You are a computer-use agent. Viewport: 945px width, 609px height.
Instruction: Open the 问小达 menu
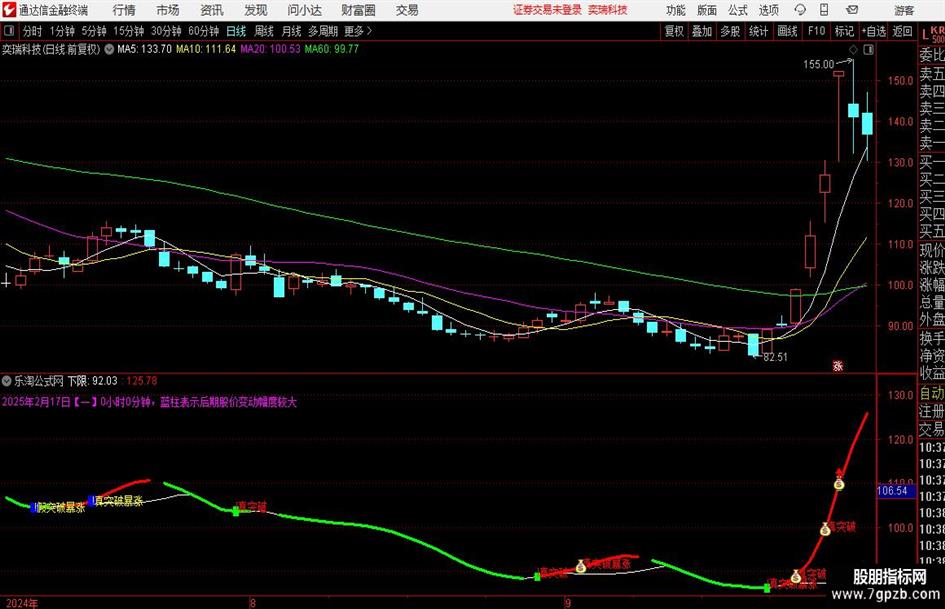click(304, 10)
